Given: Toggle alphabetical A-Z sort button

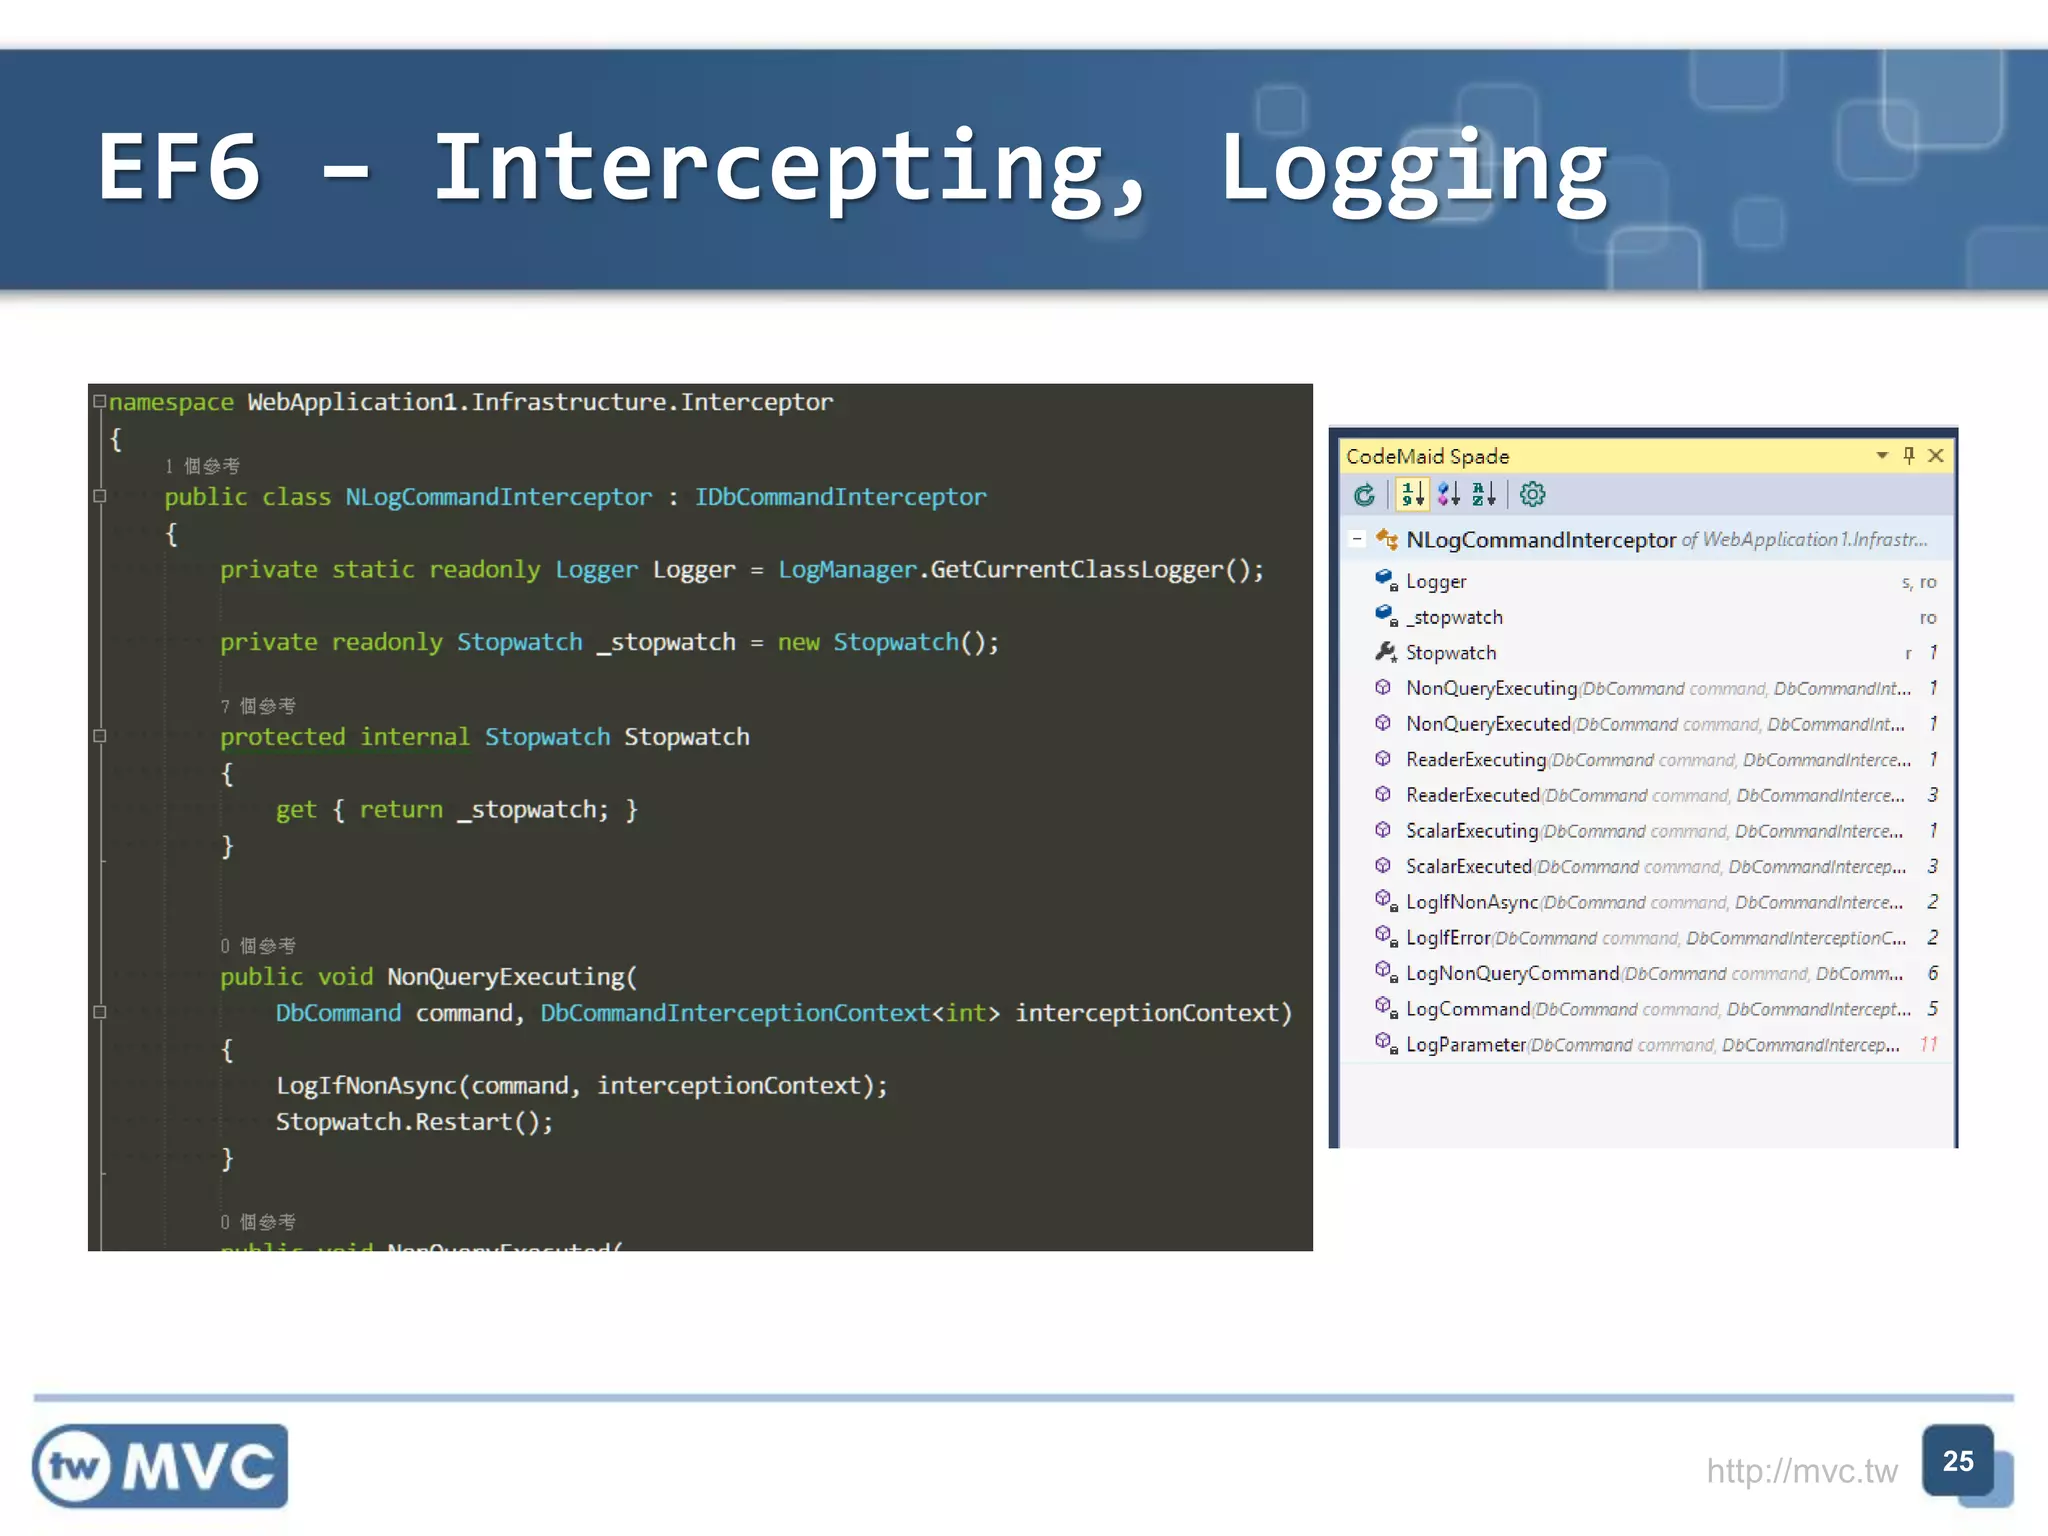Looking at the screenshot, I should (x=1484, y=495).
